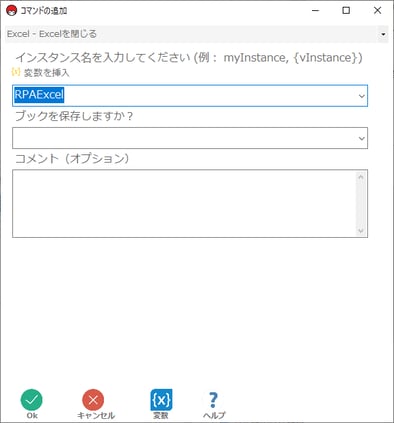
Task: Expand the Excel - Excelを閉じる command selector arrow
Action: pos(383,34)
